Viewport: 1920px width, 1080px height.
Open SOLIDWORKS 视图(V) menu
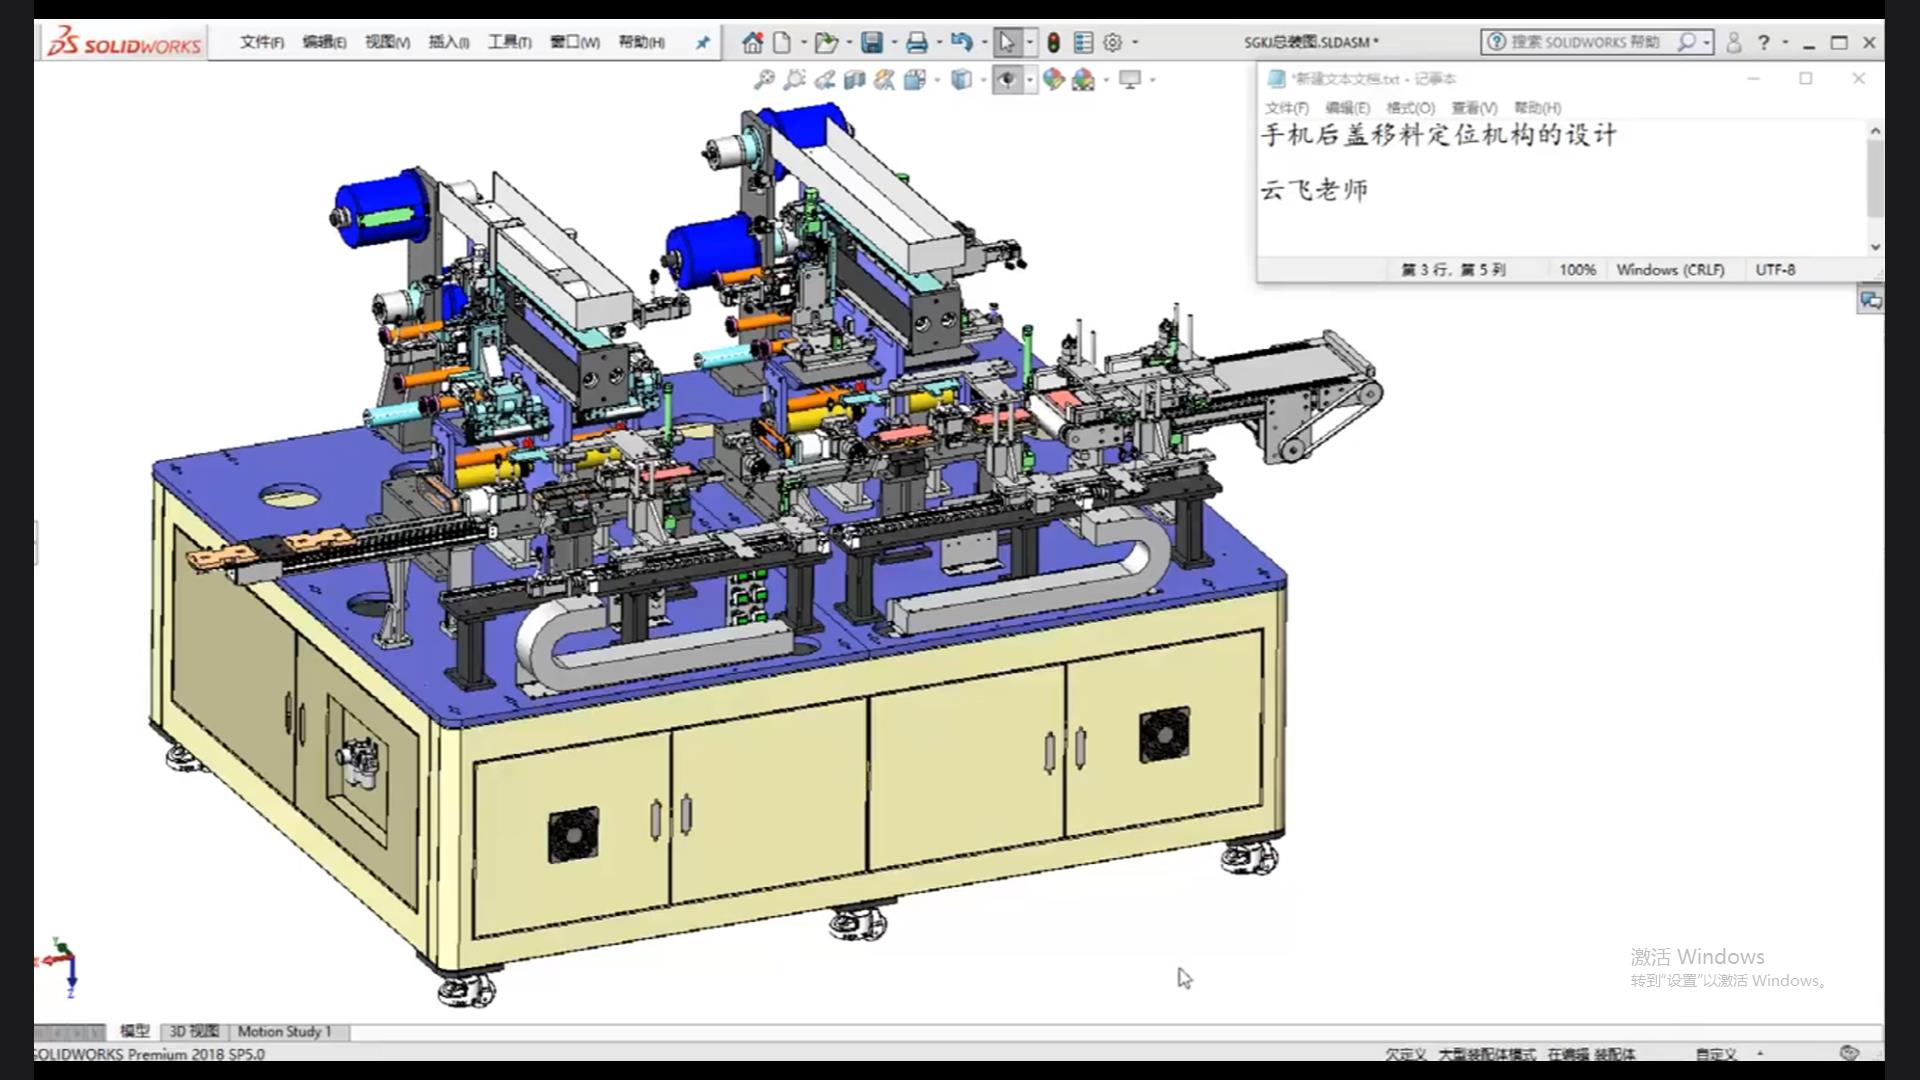387,42
